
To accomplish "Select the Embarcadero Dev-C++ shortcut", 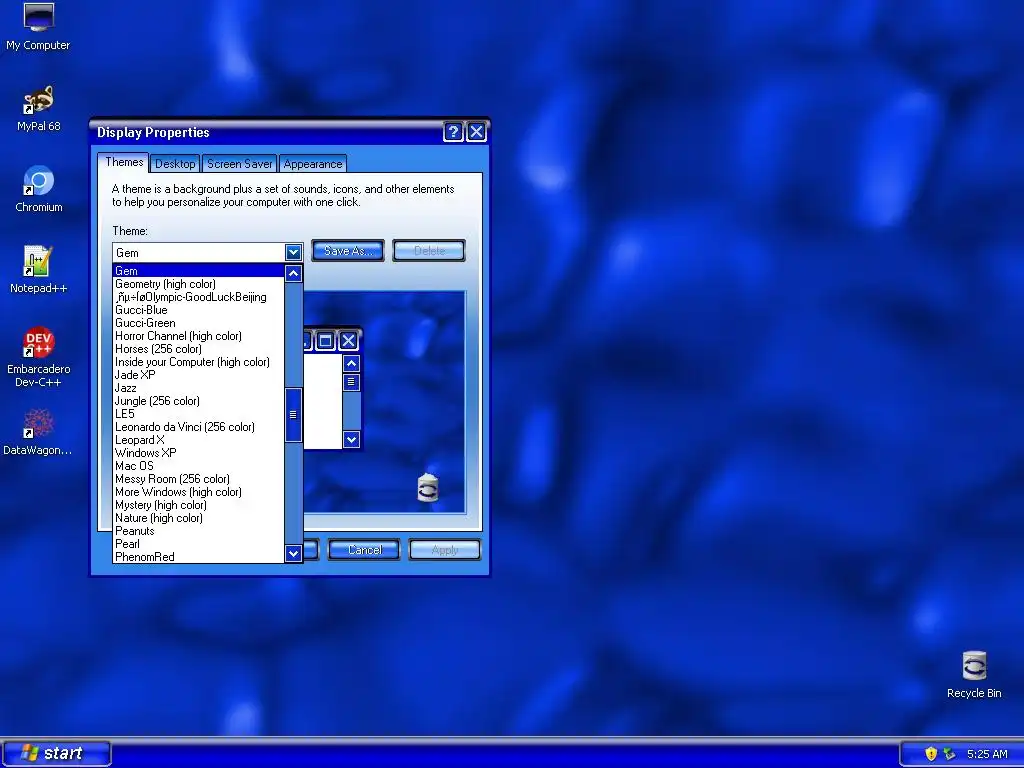I will click(x=38, y=357).
